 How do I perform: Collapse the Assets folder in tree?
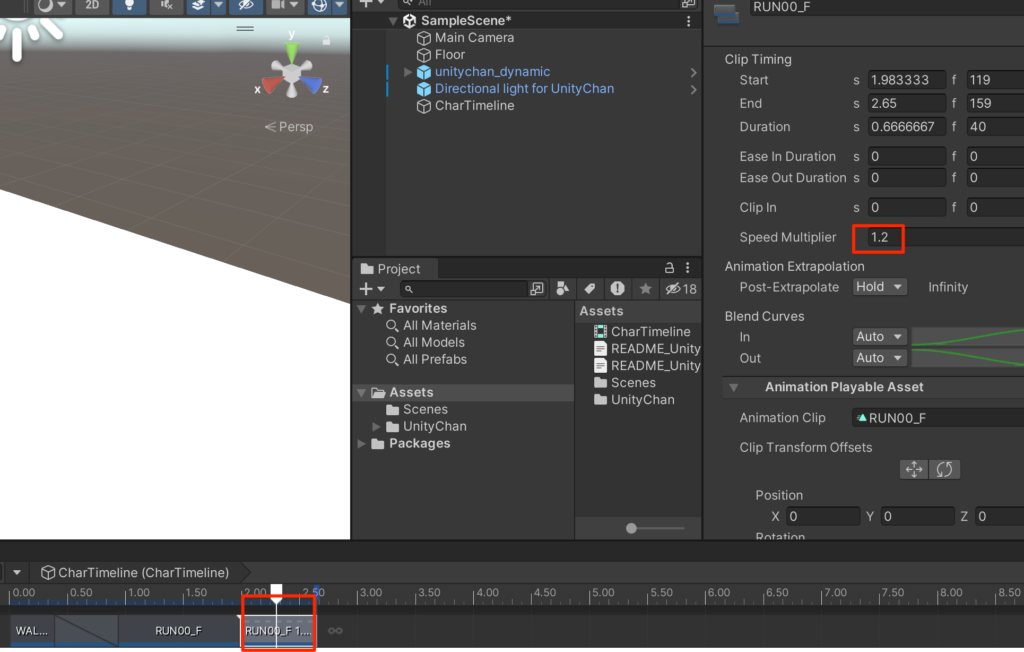point(362,393)
